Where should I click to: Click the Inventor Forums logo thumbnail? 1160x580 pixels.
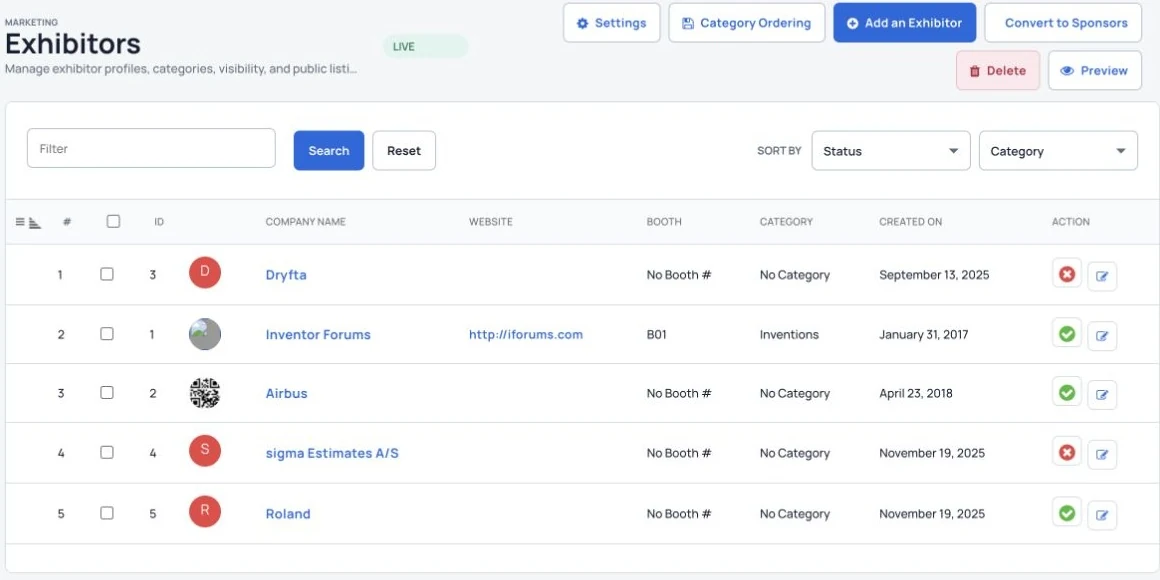tap(205, 334)
